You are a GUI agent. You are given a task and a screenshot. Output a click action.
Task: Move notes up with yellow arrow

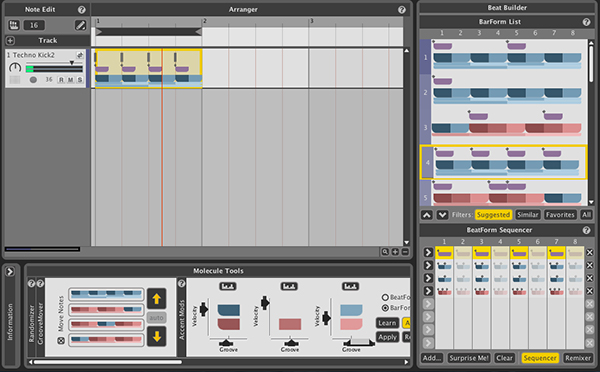[x=157, y=299]
